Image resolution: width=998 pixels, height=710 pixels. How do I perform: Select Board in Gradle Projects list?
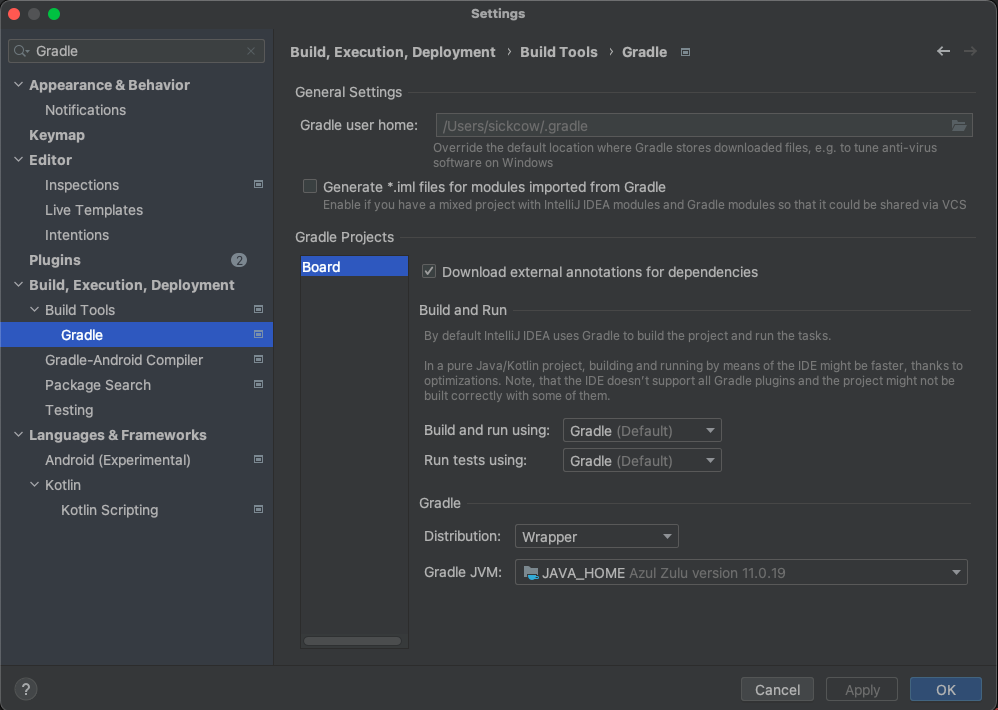click(354, 267)
